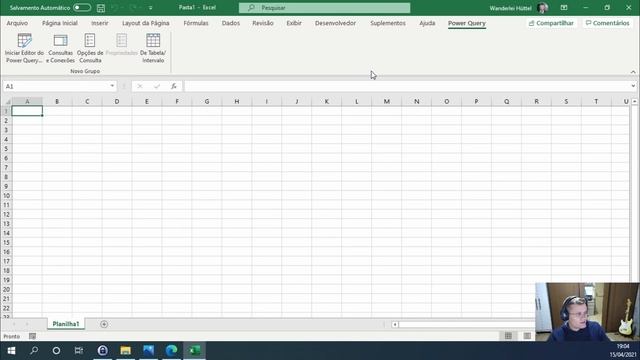
Task: Click the taskbar clock and date
Action: point(623,351)
